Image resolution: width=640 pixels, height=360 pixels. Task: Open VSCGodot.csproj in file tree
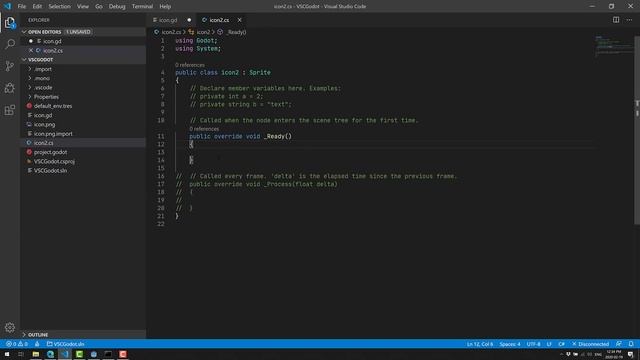[x=83, y=161]
